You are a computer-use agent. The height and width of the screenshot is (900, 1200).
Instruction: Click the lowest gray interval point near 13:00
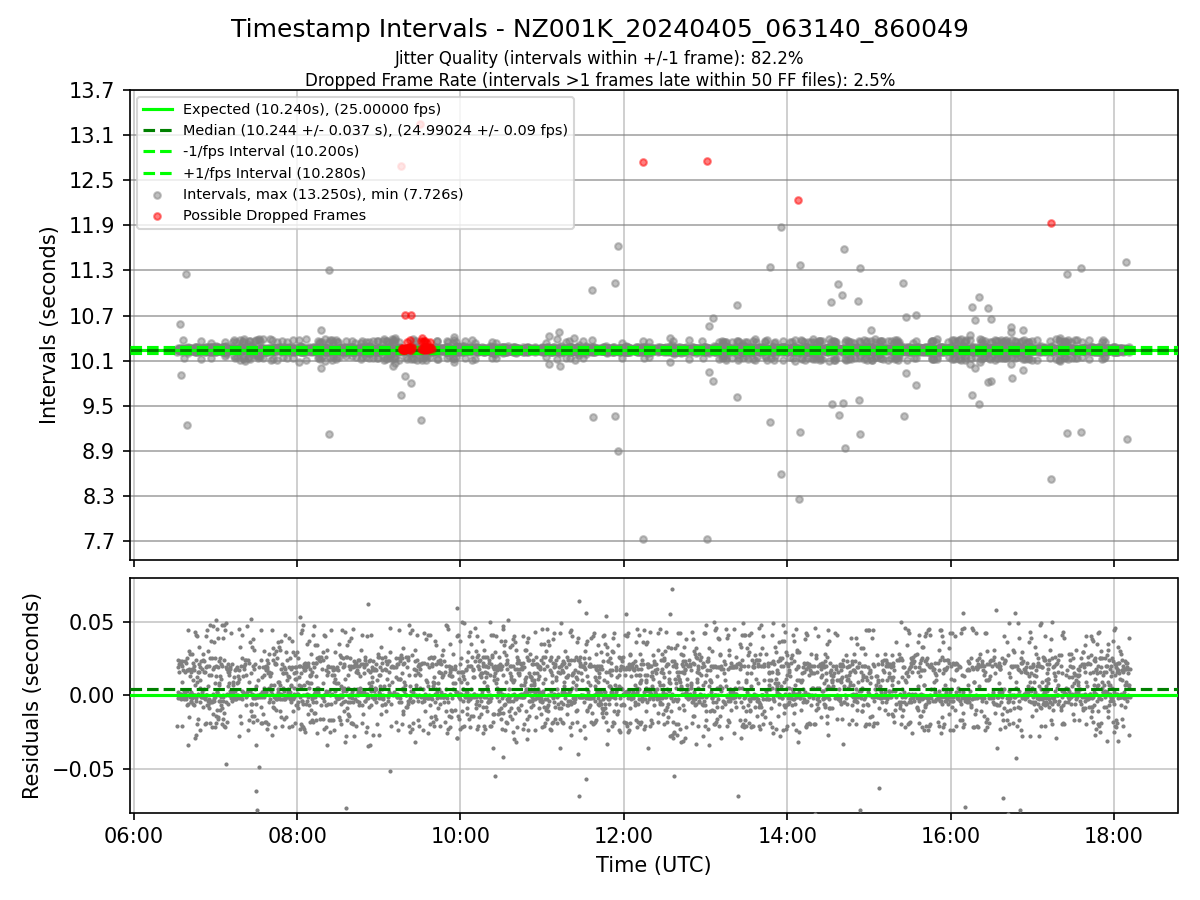click(x=707, y=539)
